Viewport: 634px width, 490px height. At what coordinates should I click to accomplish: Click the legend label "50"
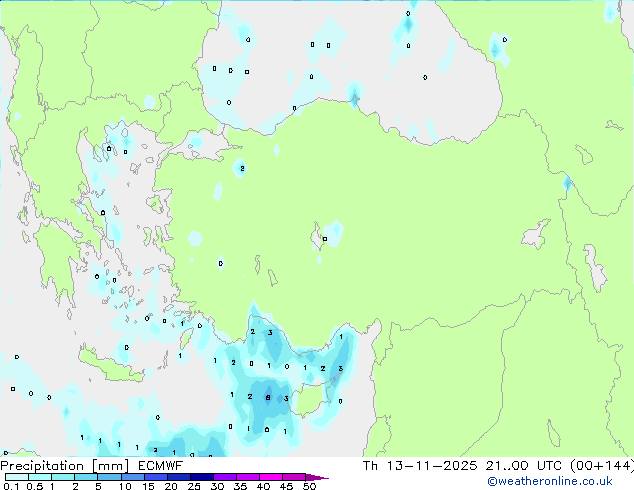coord(309,486)
